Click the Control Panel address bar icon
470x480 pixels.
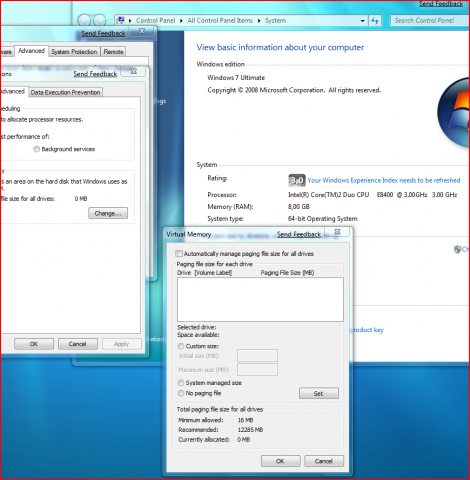(x=120, y=20)
